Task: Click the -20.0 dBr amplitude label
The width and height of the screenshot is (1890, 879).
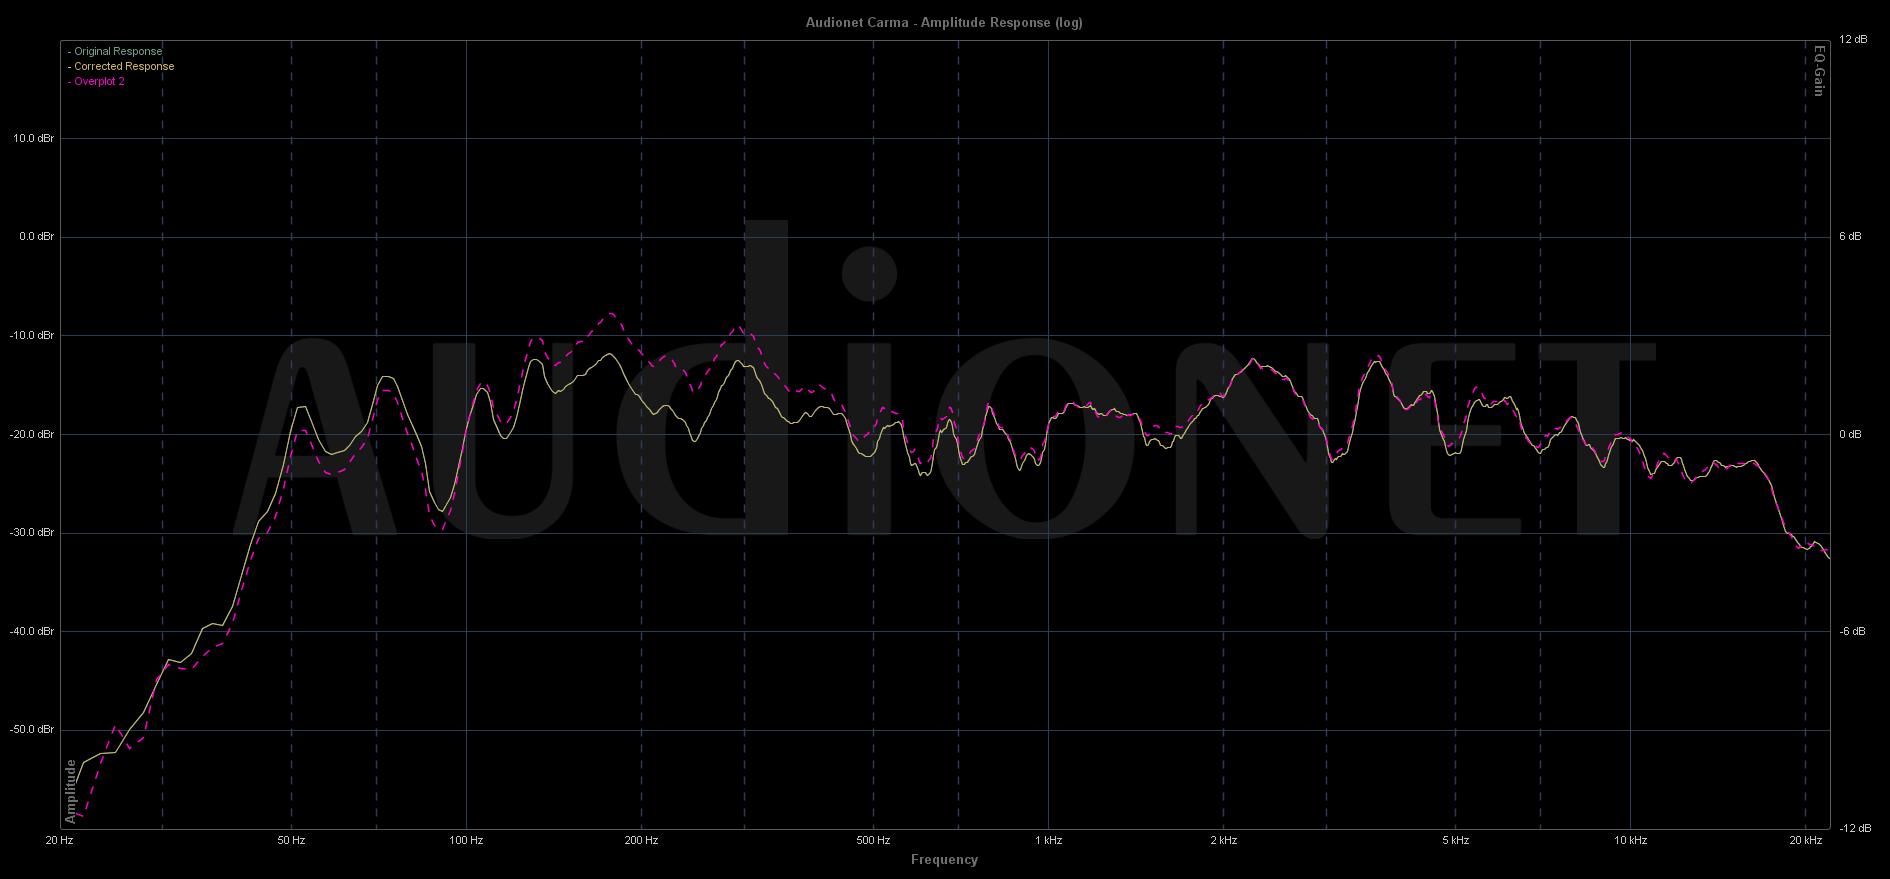Action: [x=32, y=434]
